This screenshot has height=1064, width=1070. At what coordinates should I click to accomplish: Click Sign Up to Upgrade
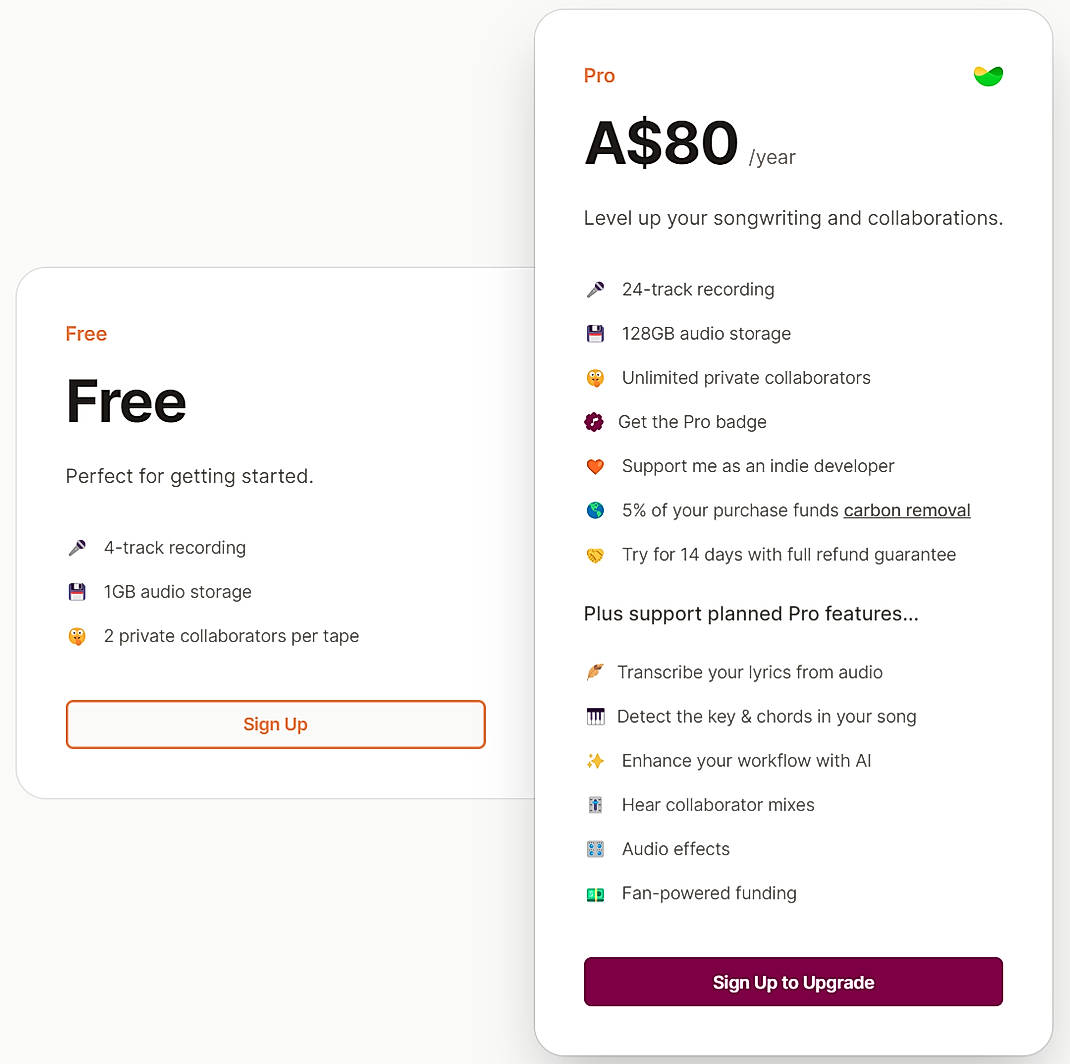click(793, 982)
